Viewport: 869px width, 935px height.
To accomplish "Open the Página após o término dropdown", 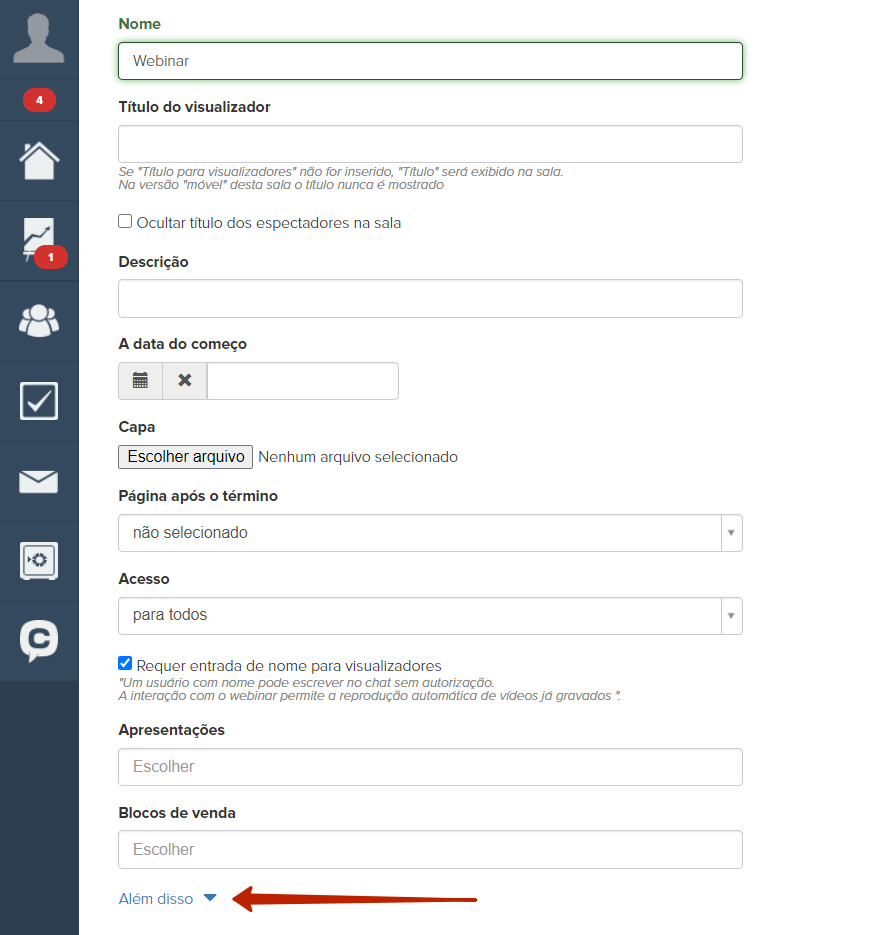I will click(430, 533).
